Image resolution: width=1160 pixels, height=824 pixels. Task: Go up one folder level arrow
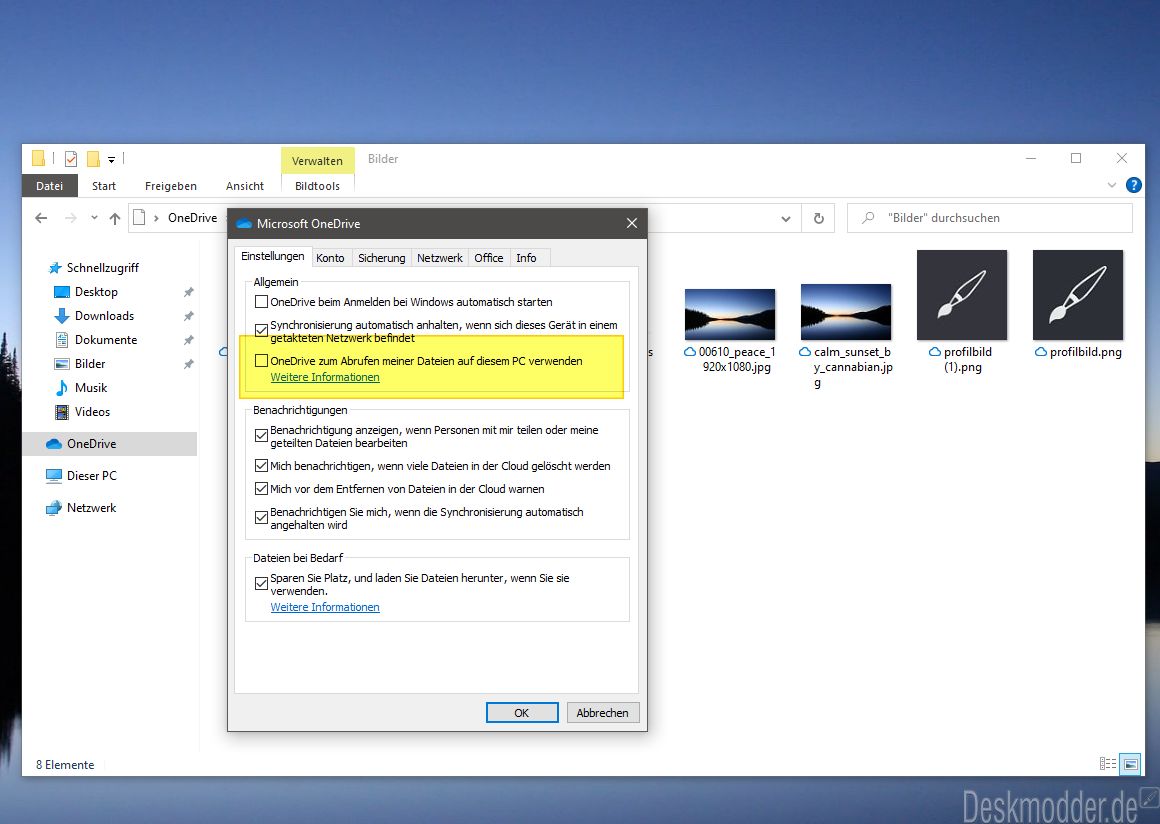(x=115, y=218)
